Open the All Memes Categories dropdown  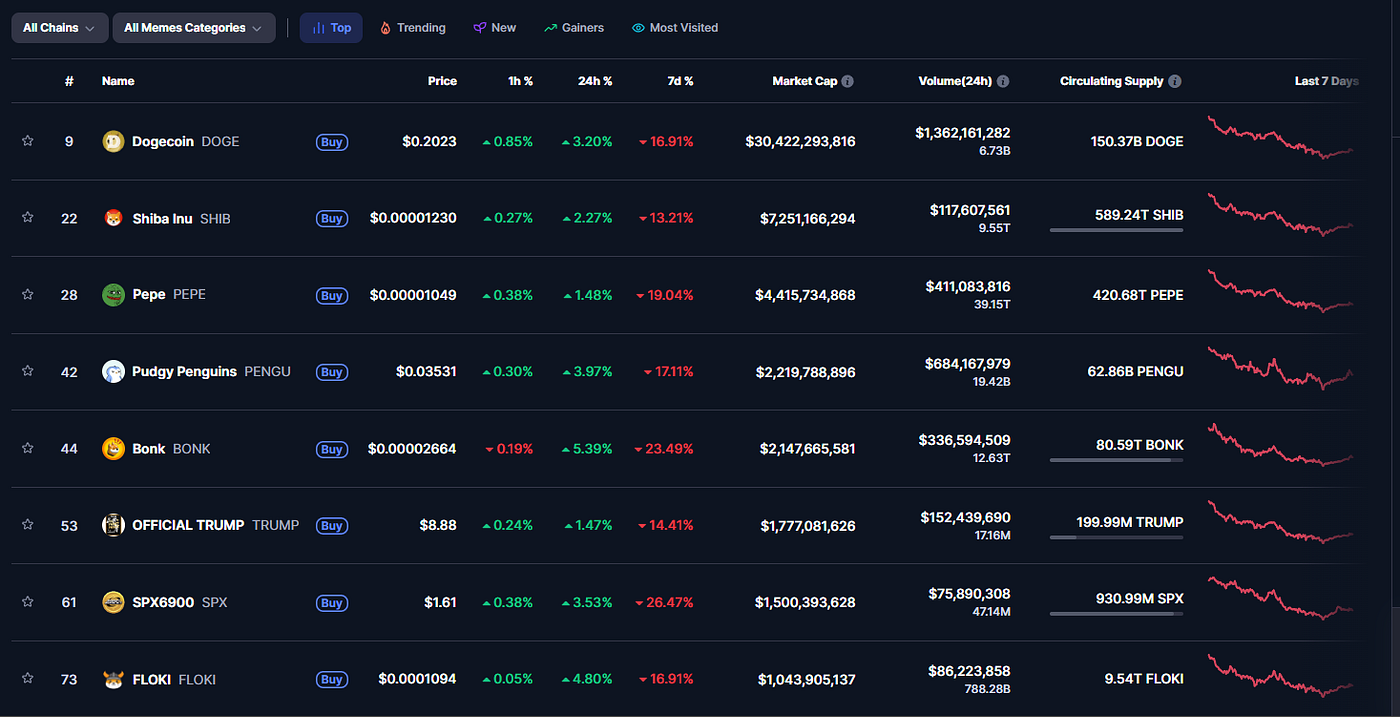click(194, 28)
